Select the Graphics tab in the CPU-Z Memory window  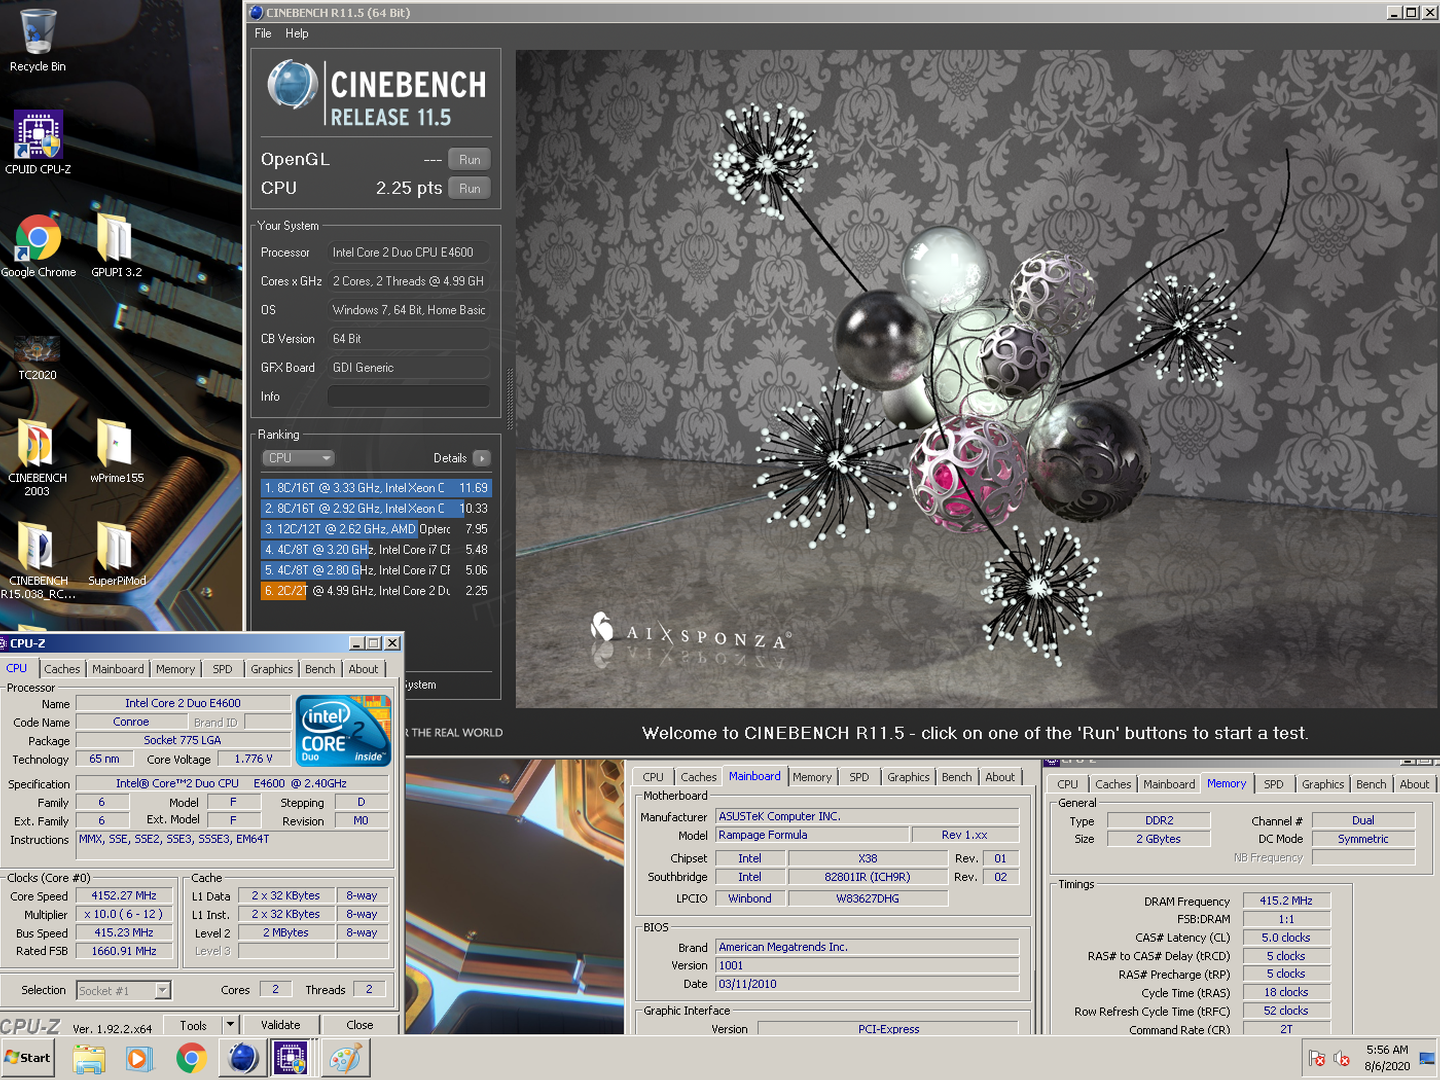coord(1323,784)
